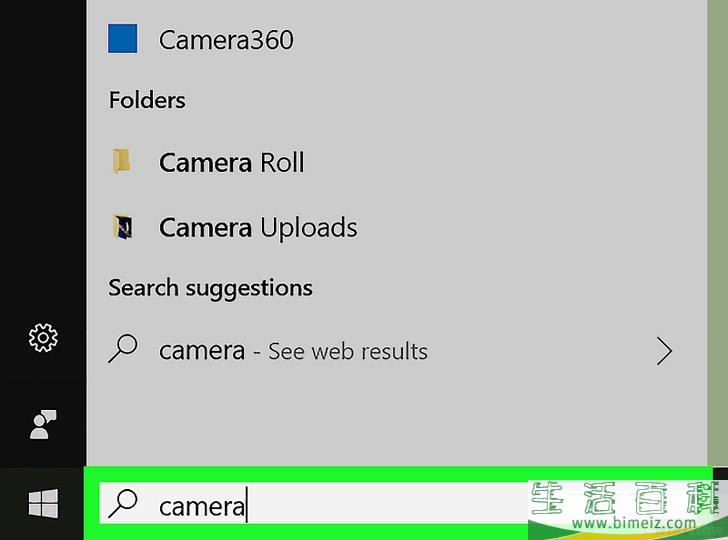This screenshot has height=540, width=728.
Task: Select the Camera Uploads folder name
Action: (258, 228)
